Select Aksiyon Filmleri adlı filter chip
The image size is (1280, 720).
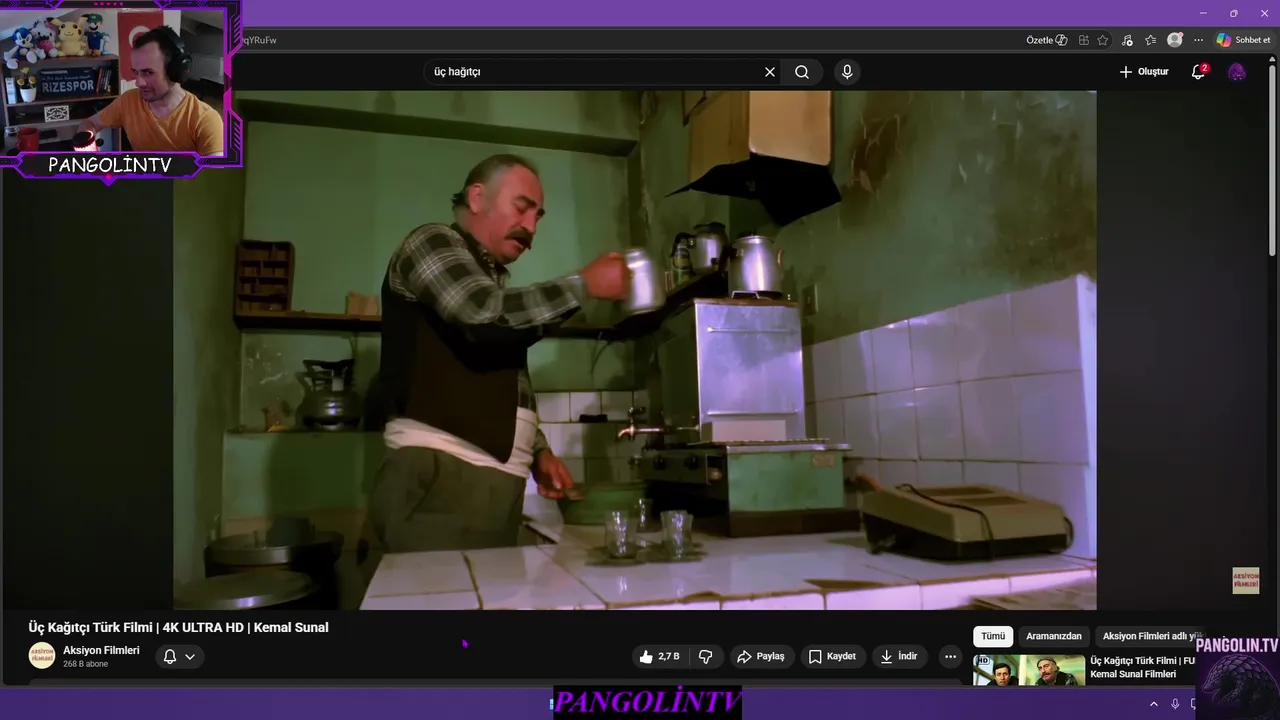pos(1148,636)
